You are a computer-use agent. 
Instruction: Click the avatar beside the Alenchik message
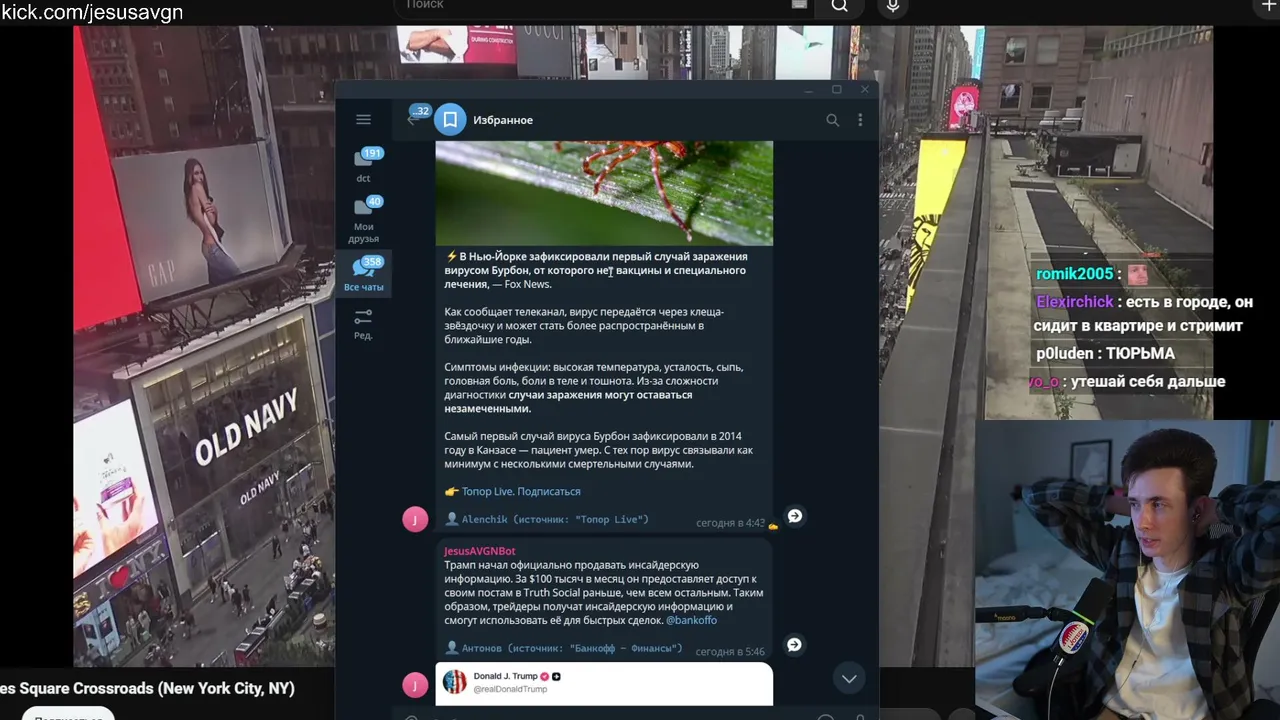pos(415,519)
